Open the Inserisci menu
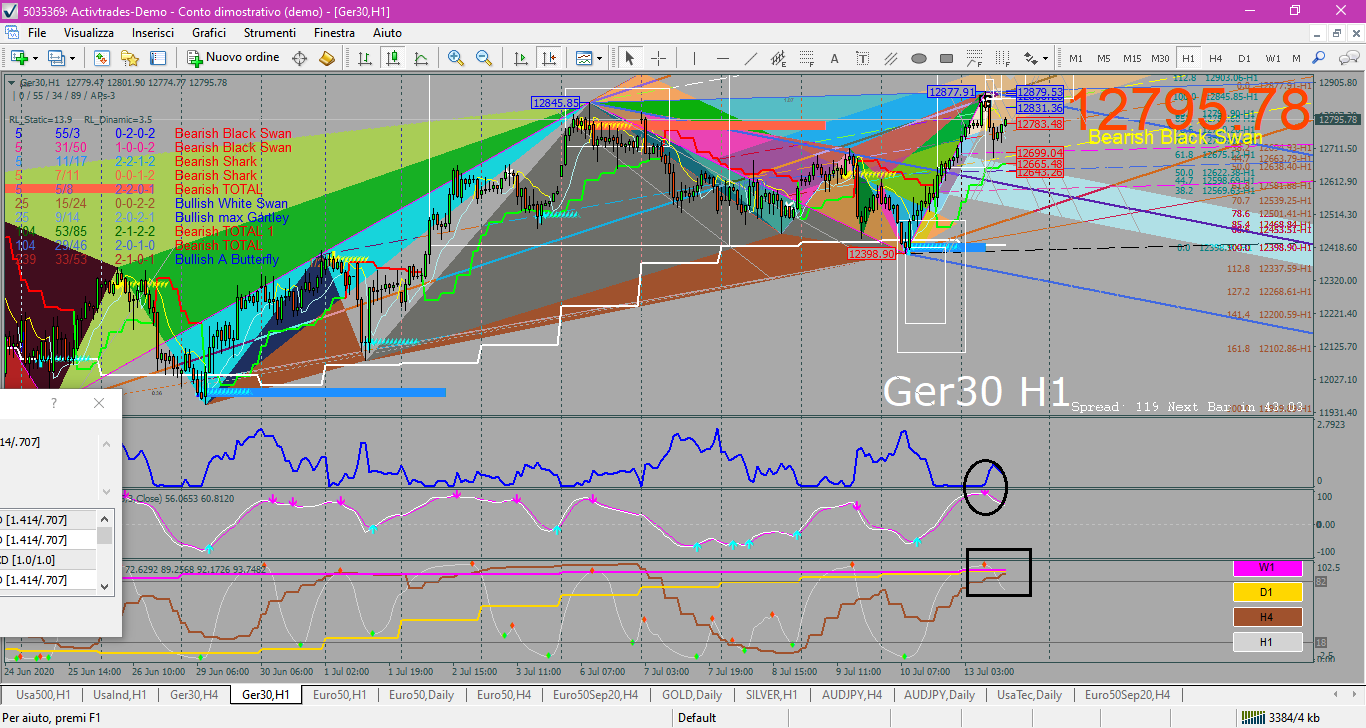This screenshot has width=1366, height=728. pyautogui.click(x=153, y=32)
